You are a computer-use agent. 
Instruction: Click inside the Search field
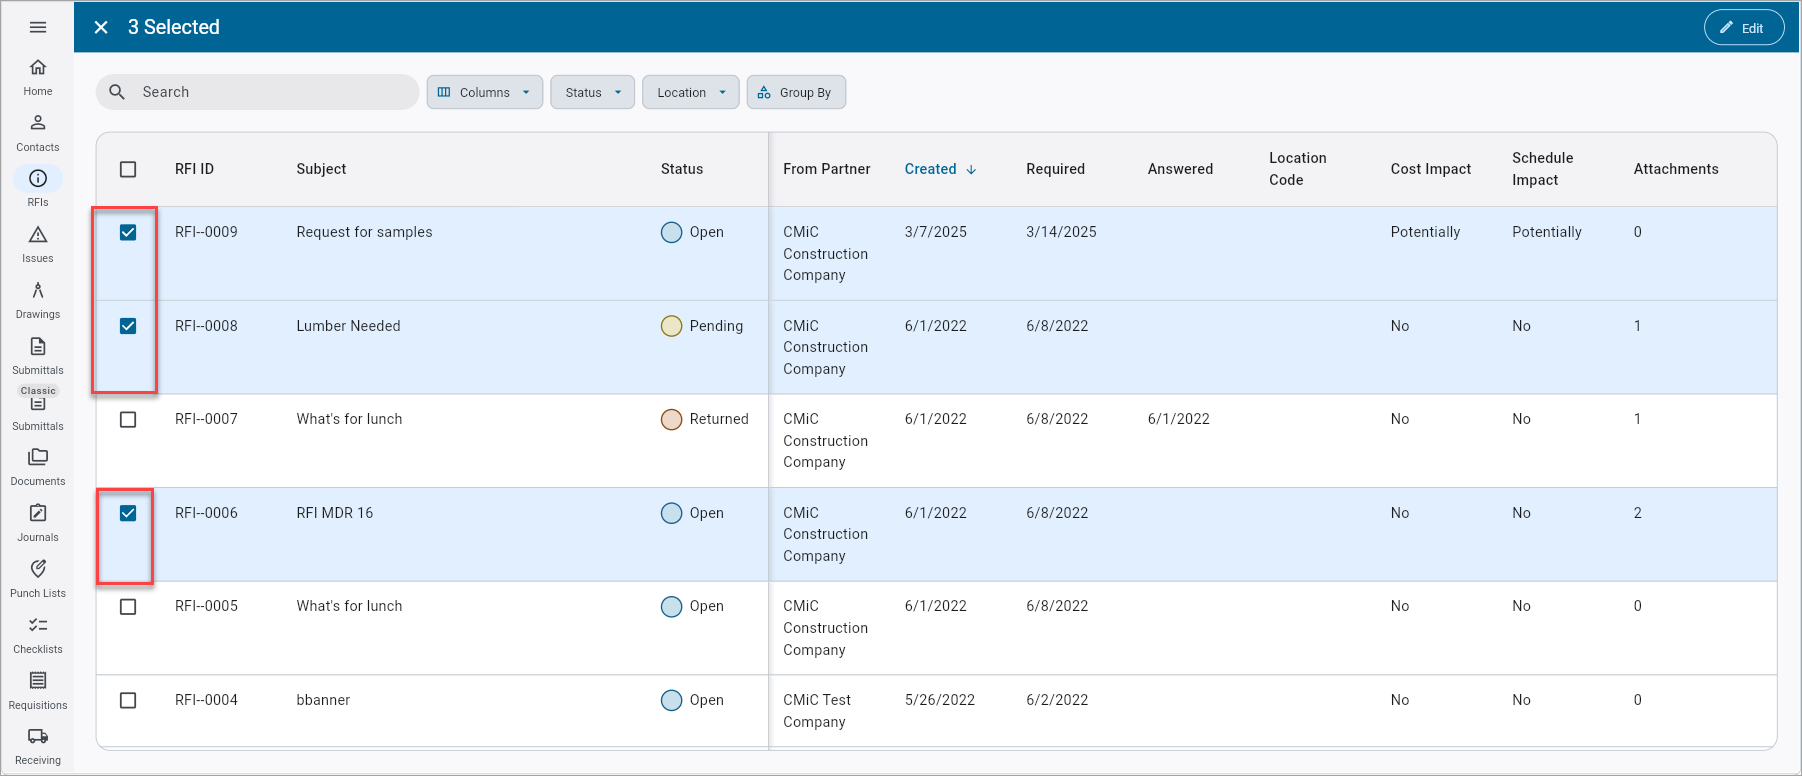[258, 92]
